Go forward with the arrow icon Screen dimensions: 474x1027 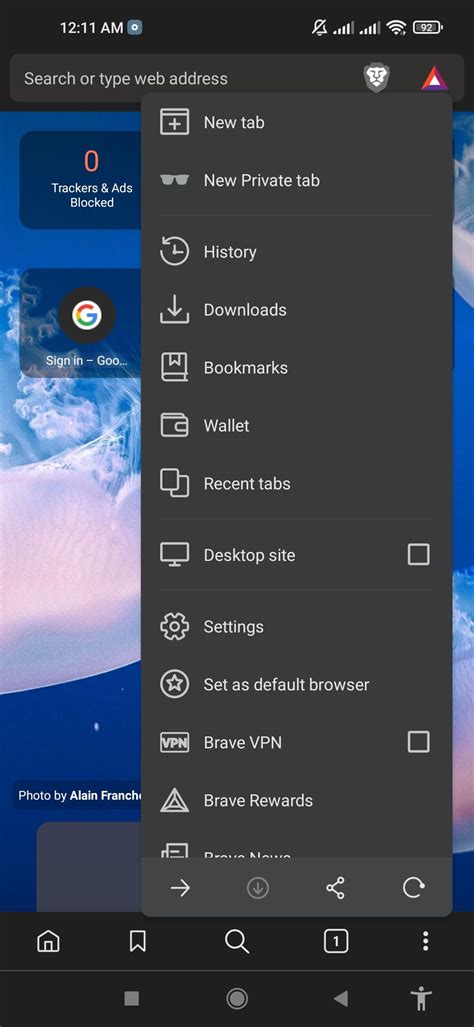(180, 888)
